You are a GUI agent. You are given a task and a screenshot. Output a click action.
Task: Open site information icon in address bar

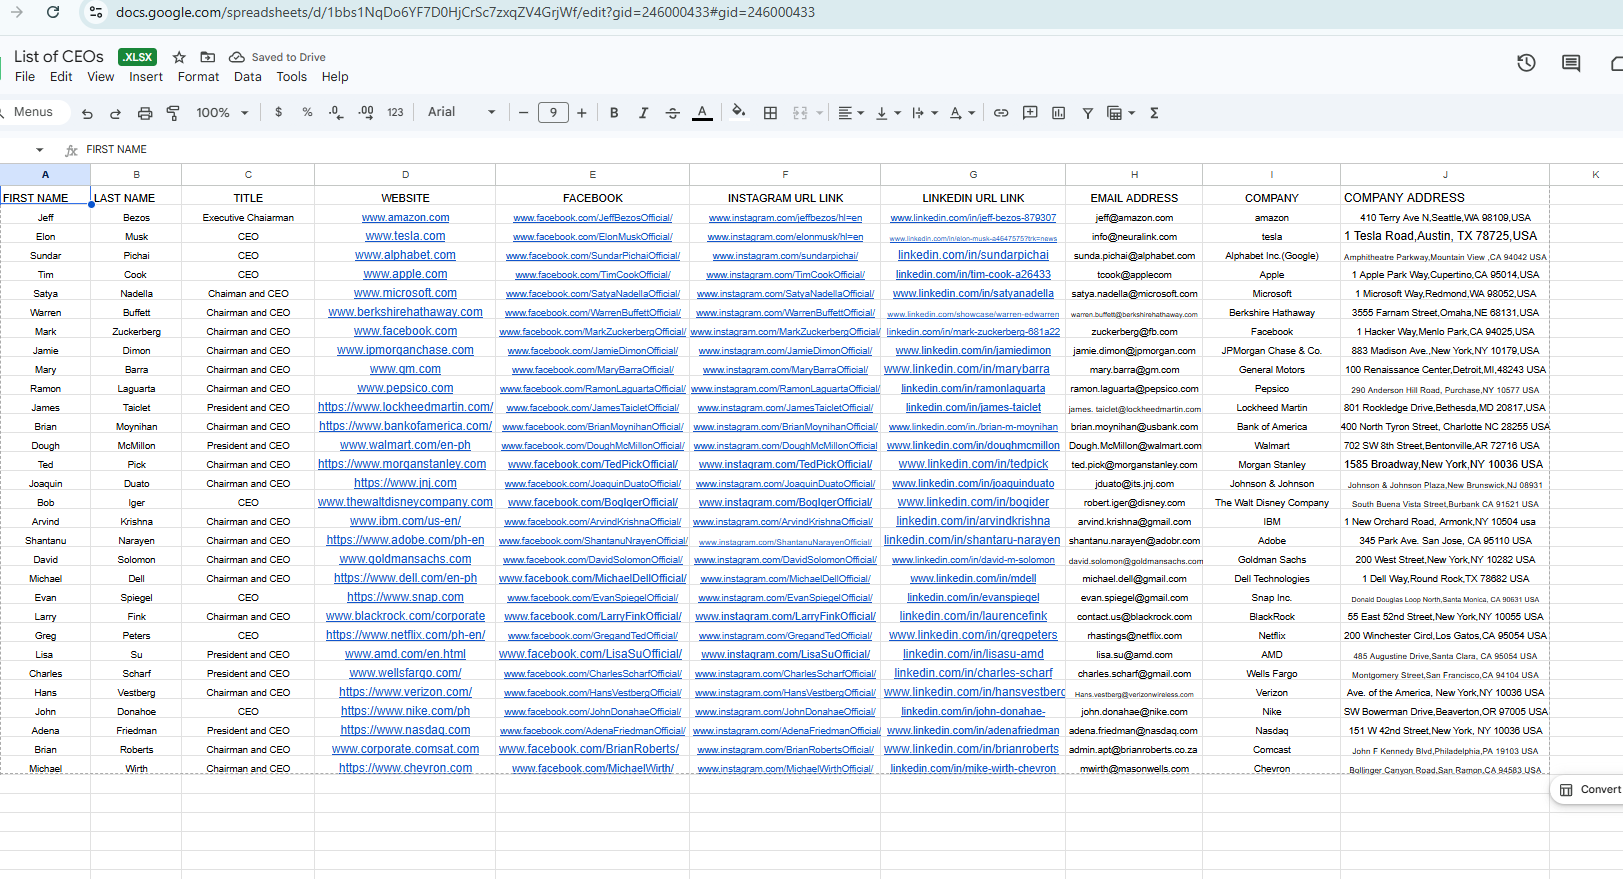(96, 12)
